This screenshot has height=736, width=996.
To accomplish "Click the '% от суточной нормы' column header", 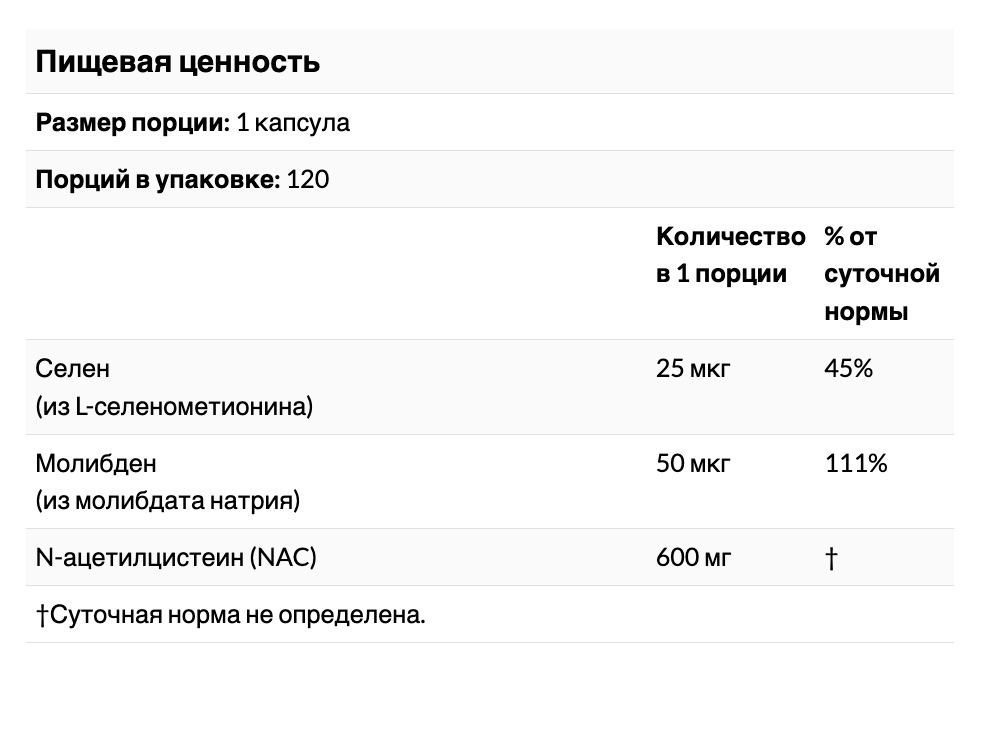I will (x=882, y=274).
